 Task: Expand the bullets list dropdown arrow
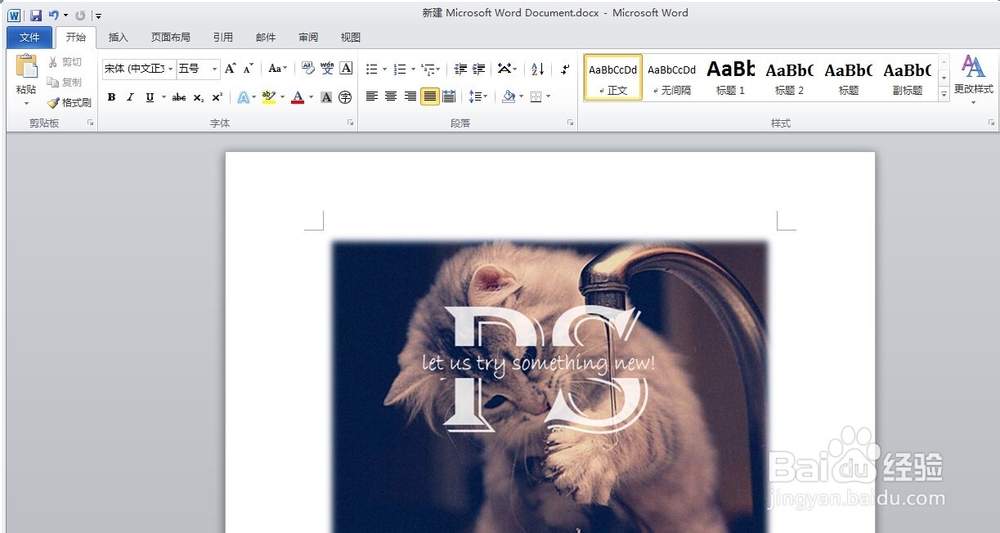pyautogui.click(x=385, y=69)
